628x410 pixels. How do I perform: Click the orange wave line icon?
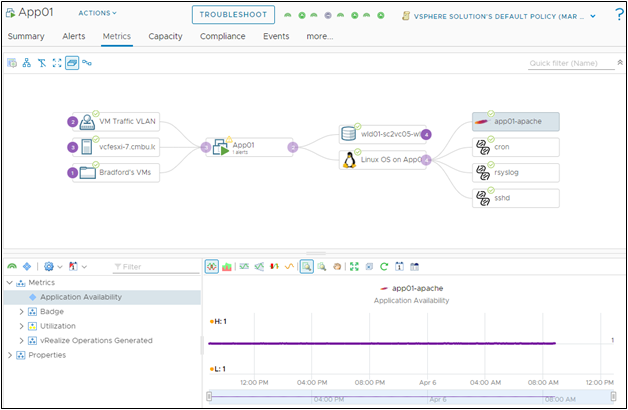[x=289, y=266]
